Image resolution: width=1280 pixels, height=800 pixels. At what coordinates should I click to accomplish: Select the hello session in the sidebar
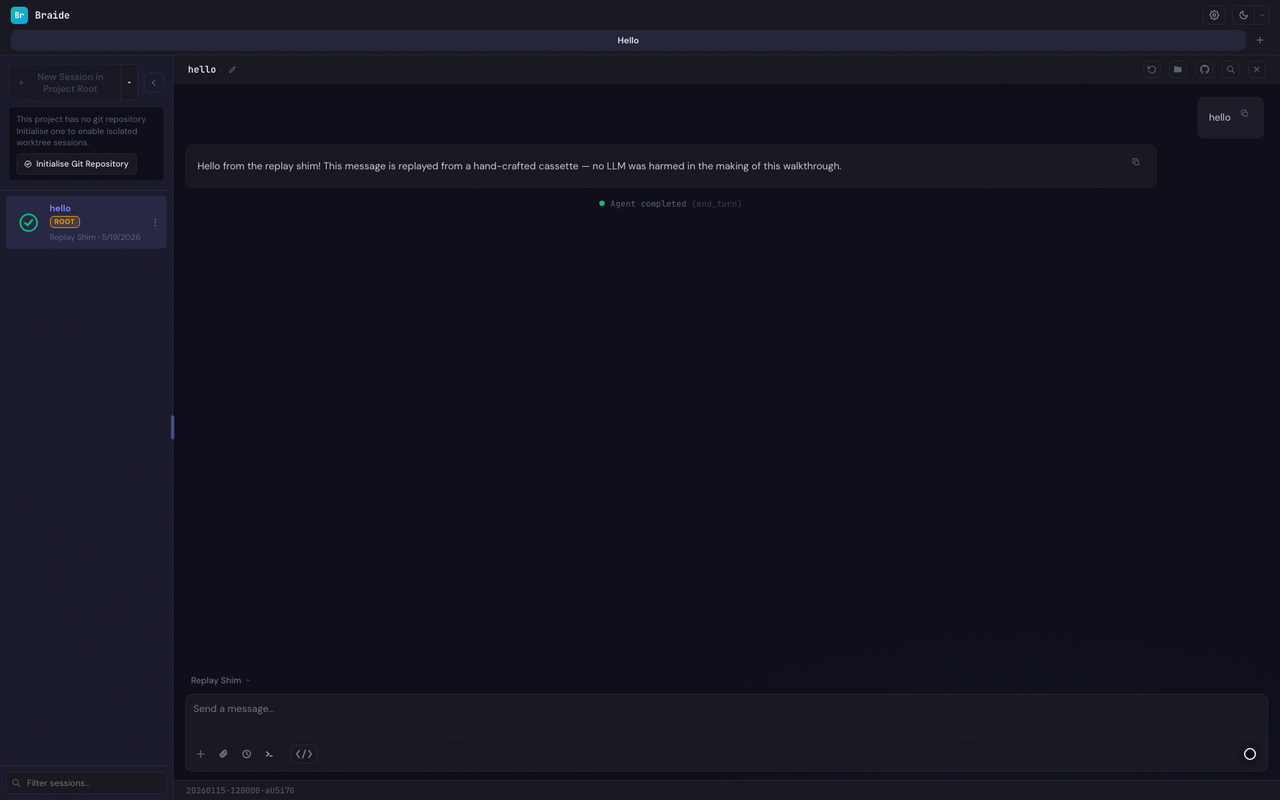[86, 222]
